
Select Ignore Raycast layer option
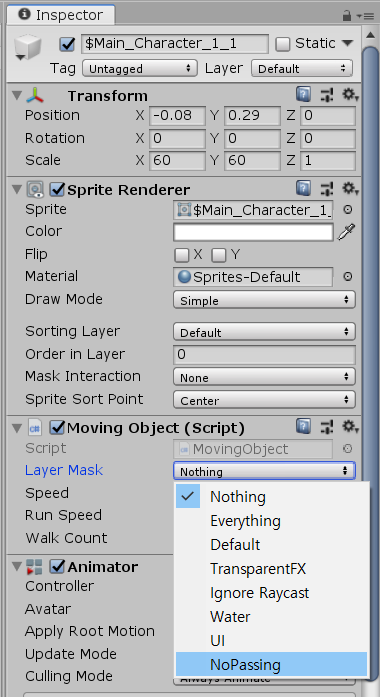(272, 593)
